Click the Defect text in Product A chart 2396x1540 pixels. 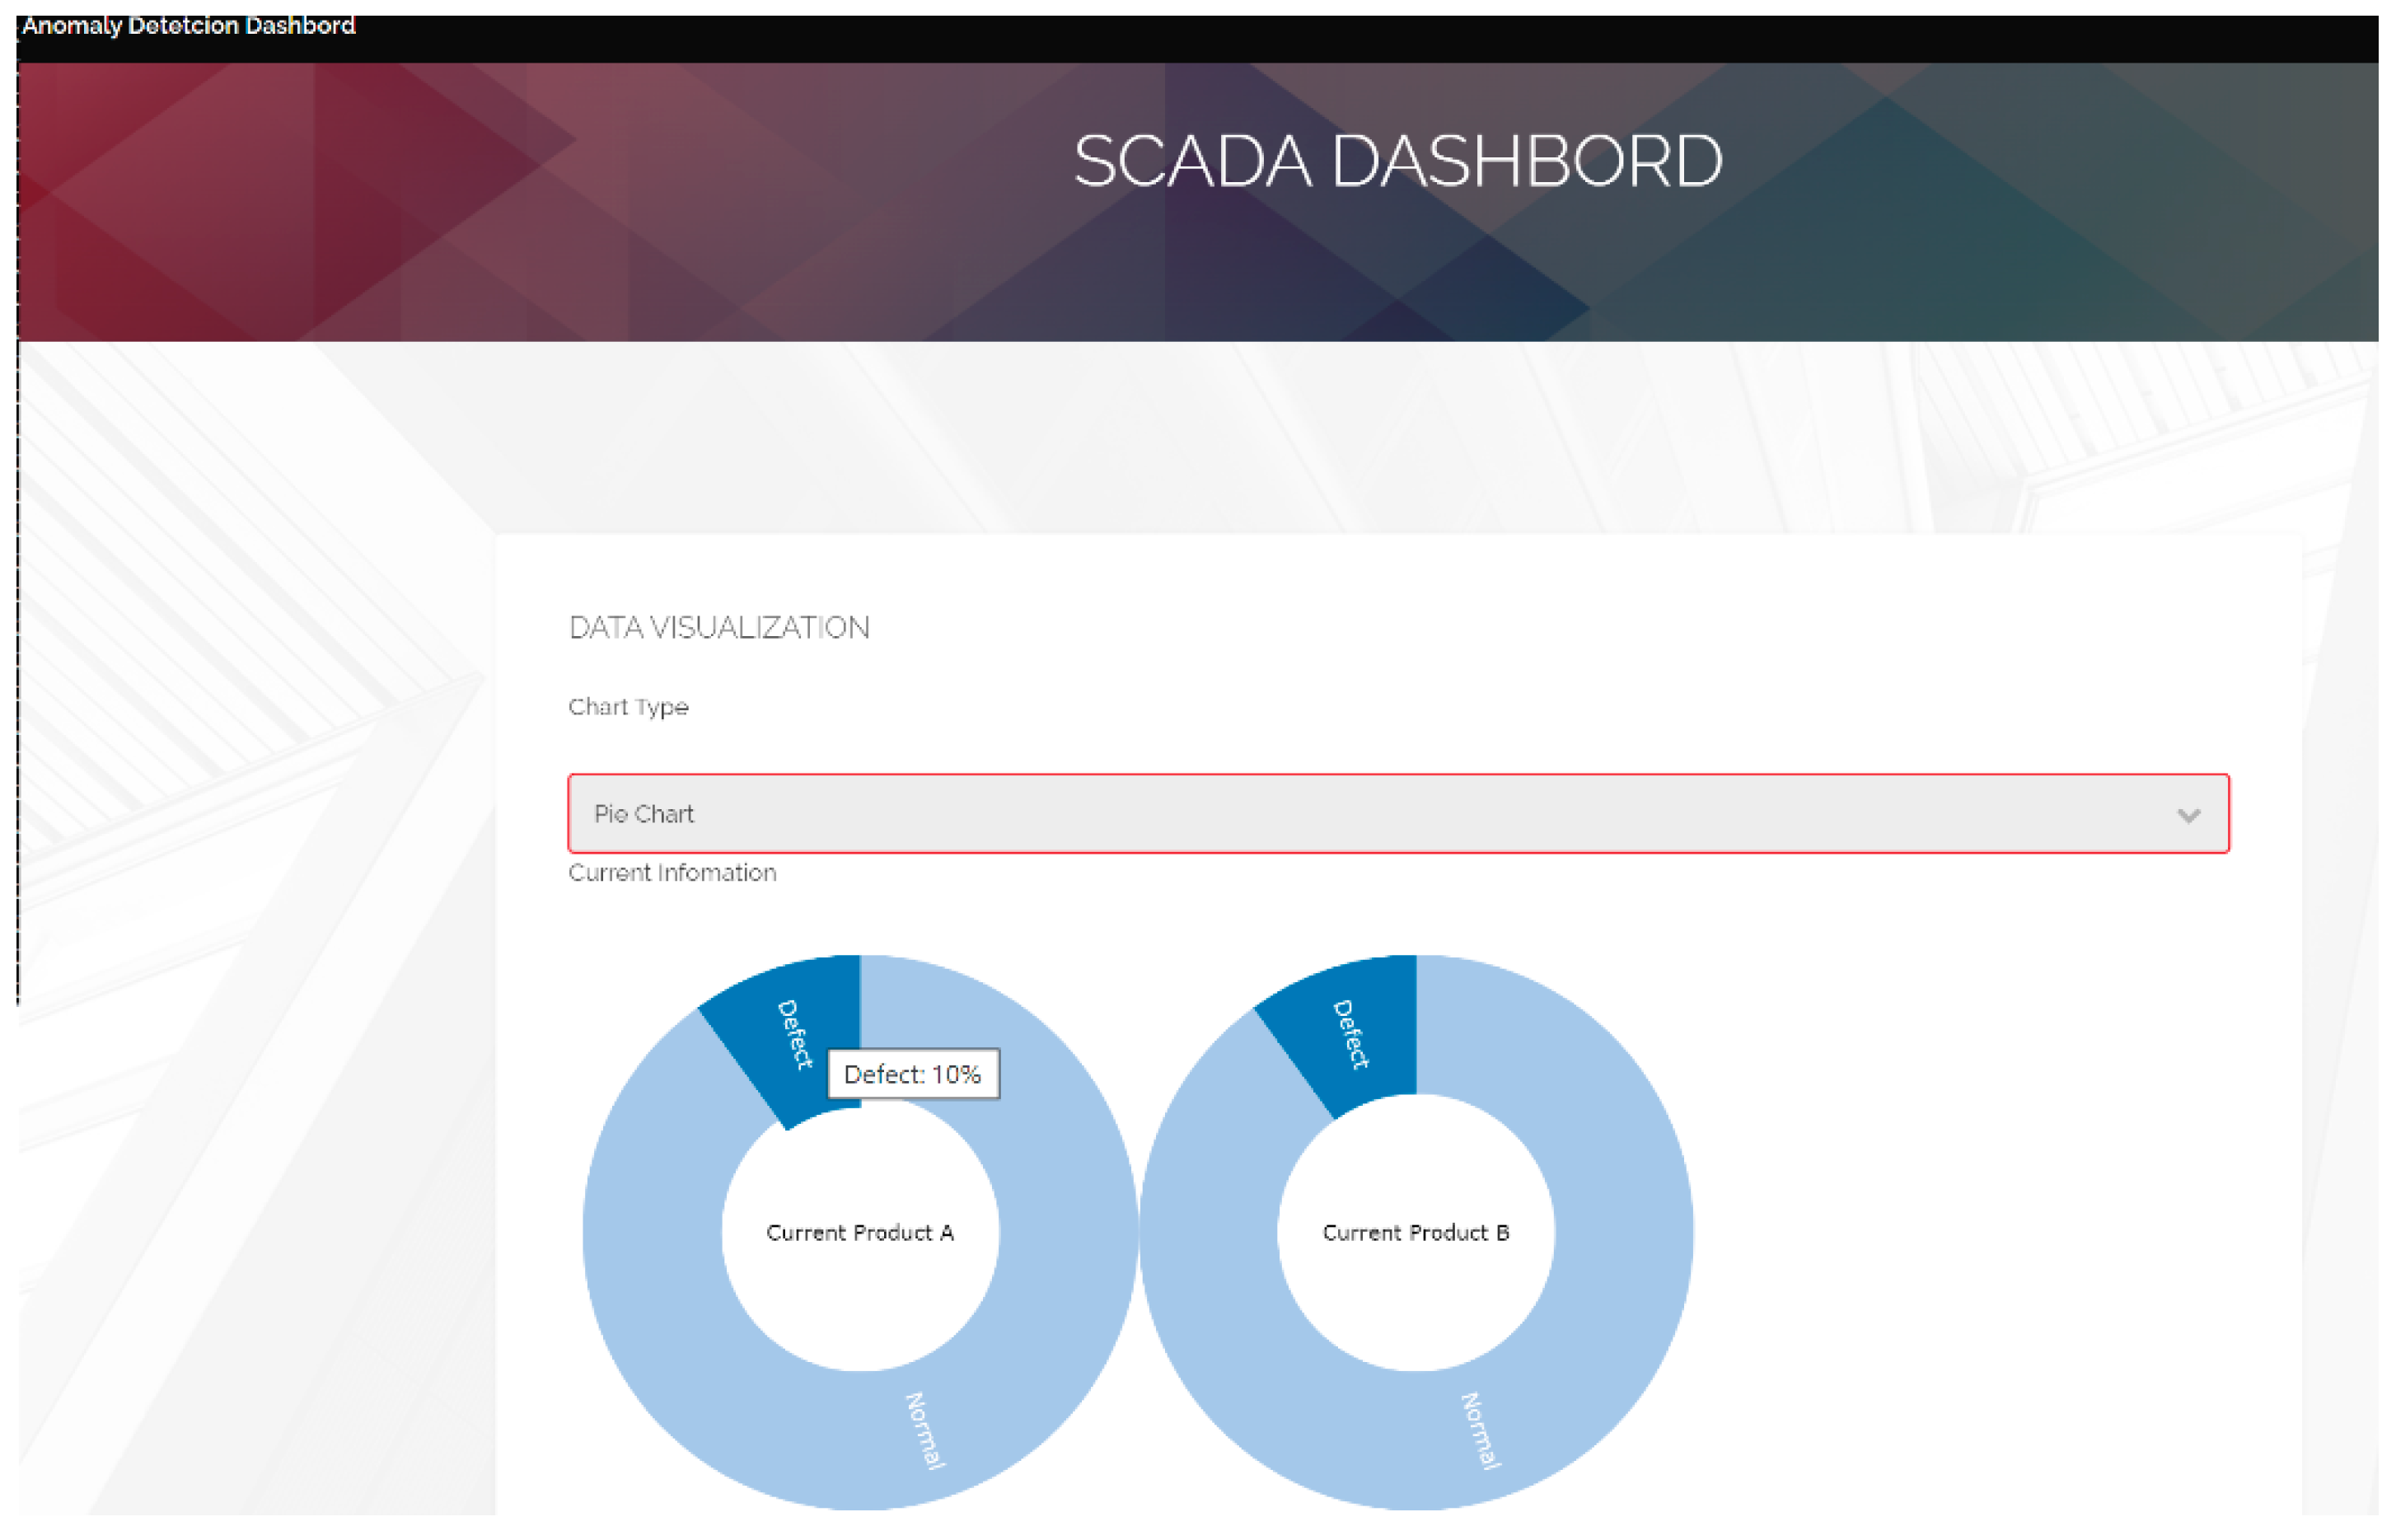794,1034
